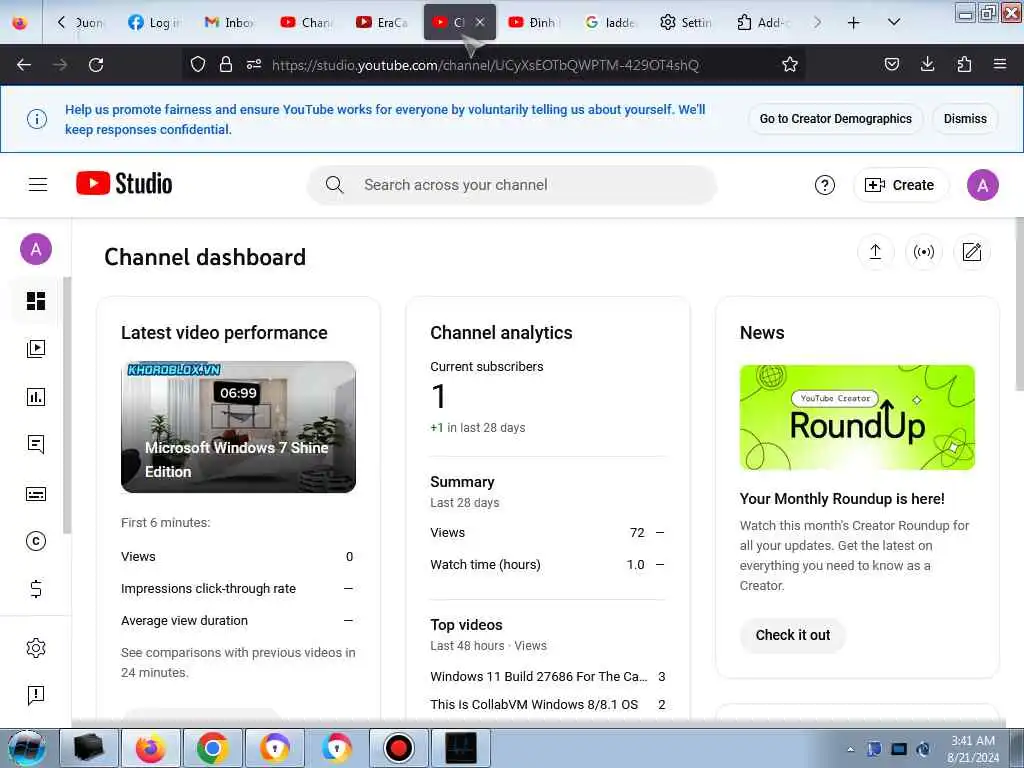Open the Content sidebar icon
The image size is (1024, 768).
coord(36,349)
